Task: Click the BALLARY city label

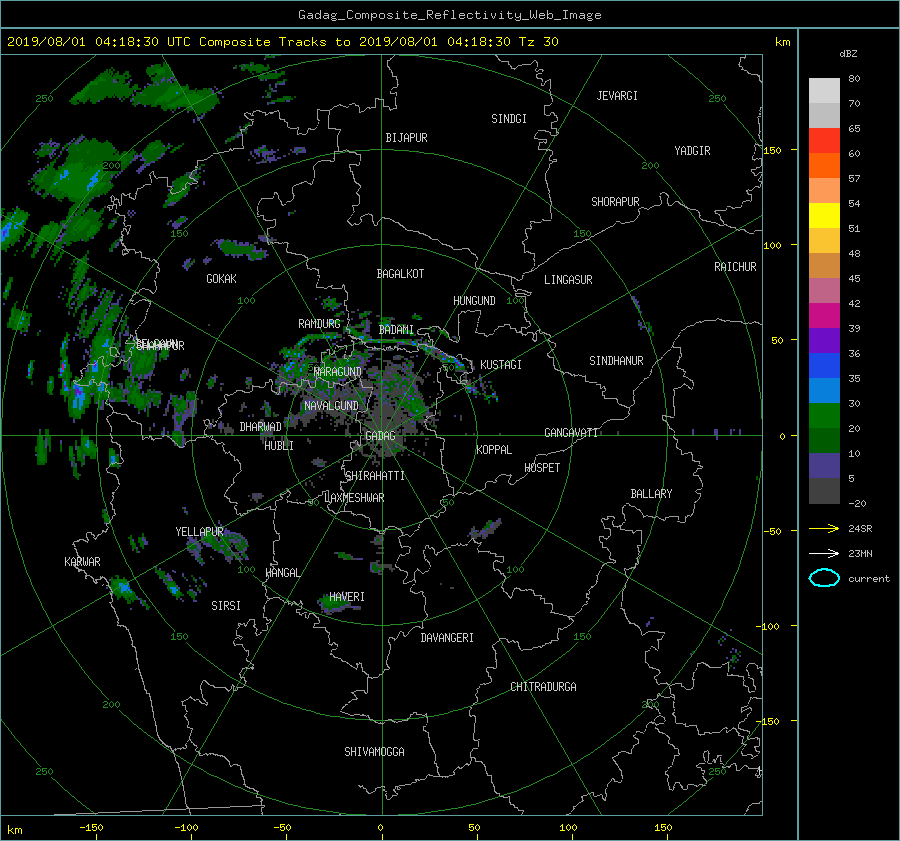Action: coord(651,494)
